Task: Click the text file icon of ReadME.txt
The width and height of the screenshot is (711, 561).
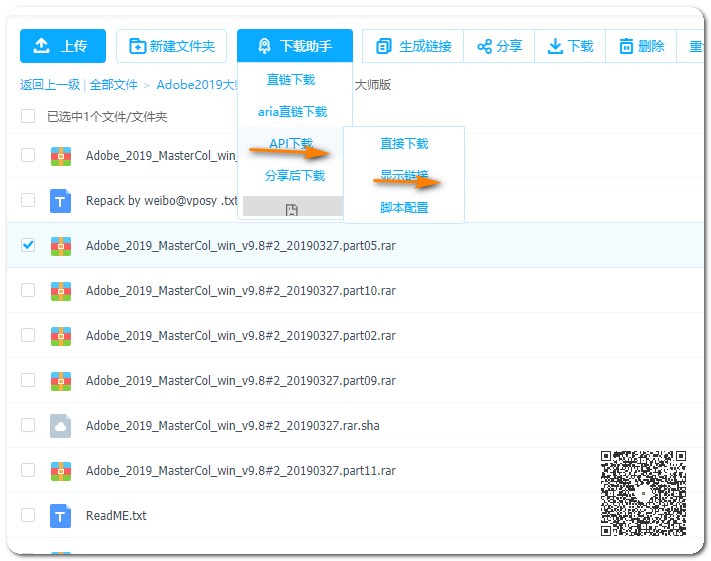Action: click(x=60, y=516)
